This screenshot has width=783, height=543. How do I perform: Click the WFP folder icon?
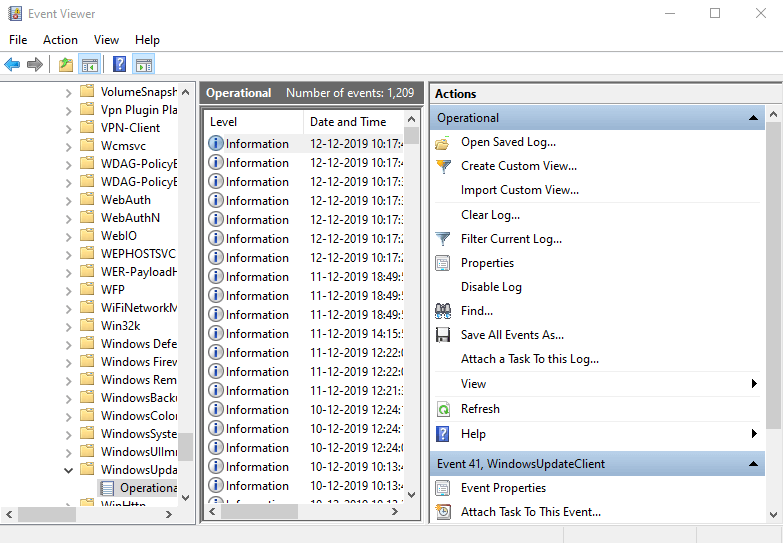(x=87, y=289)
